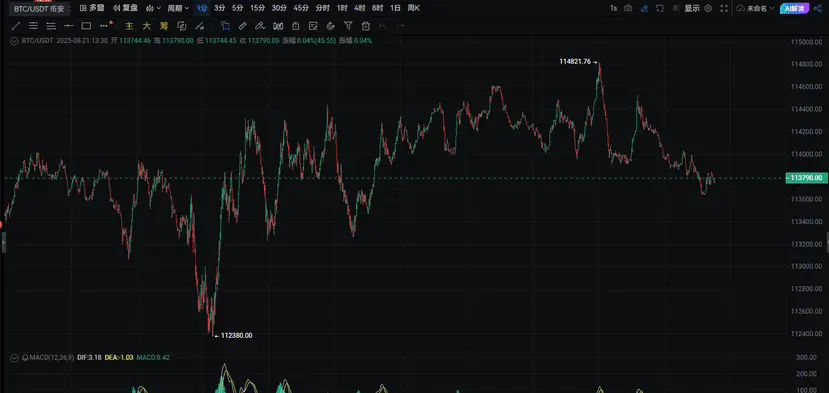The height and width of the screenshot is (393, 829).
Task: Collapse the BTC/USDT legend chevron
Action: (x=14, y=40)
